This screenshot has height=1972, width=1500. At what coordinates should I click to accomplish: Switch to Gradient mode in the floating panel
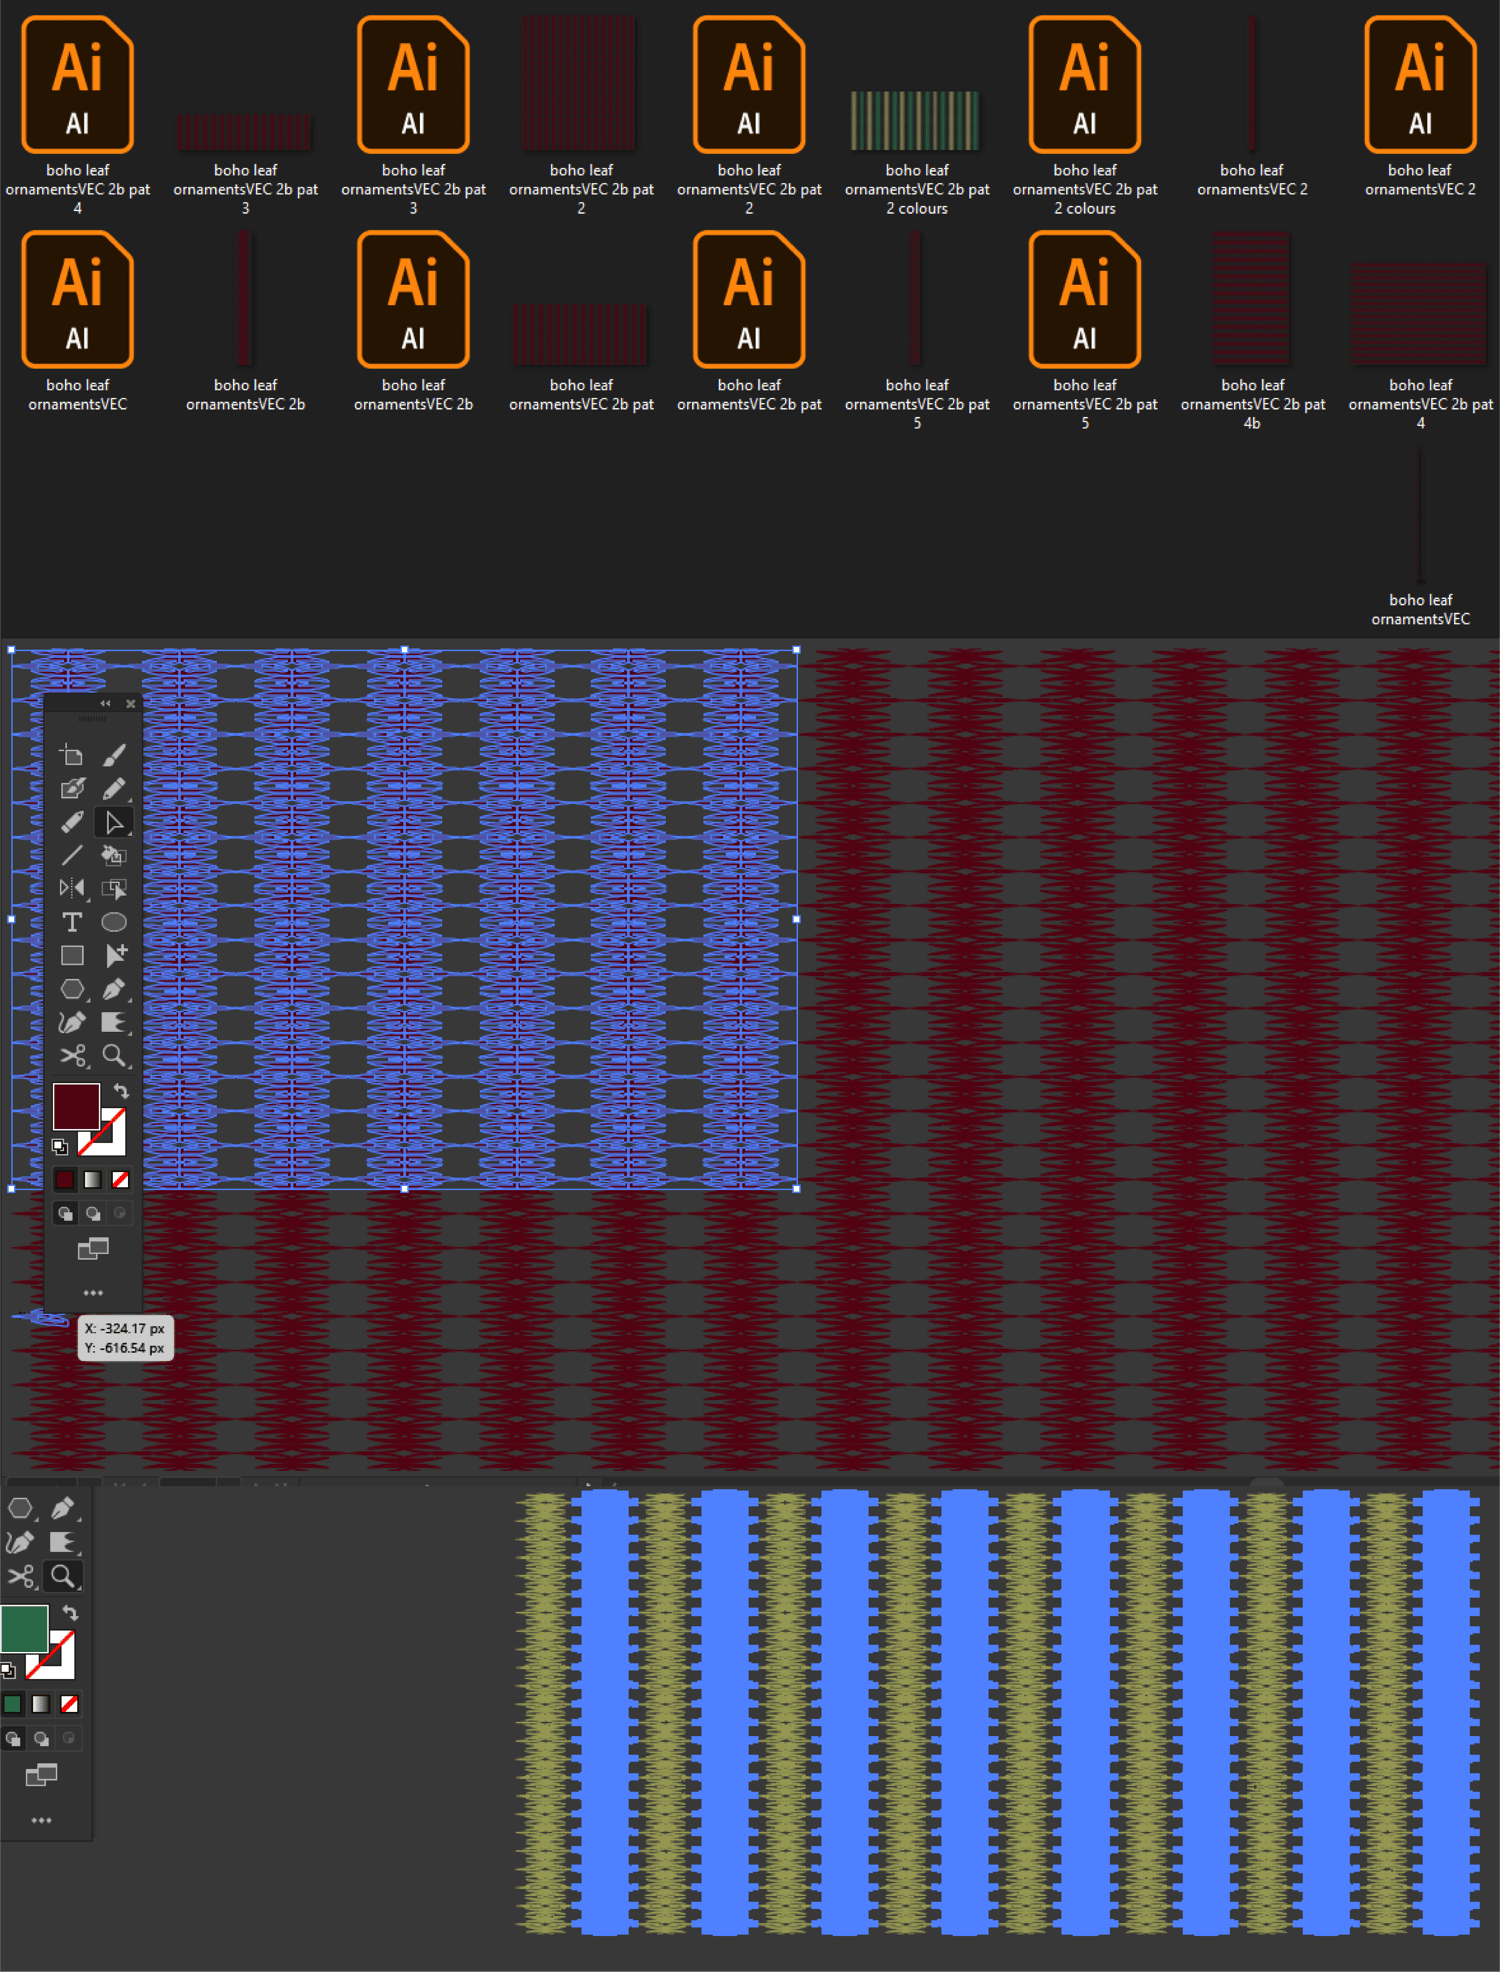[x=92, y=1180]
